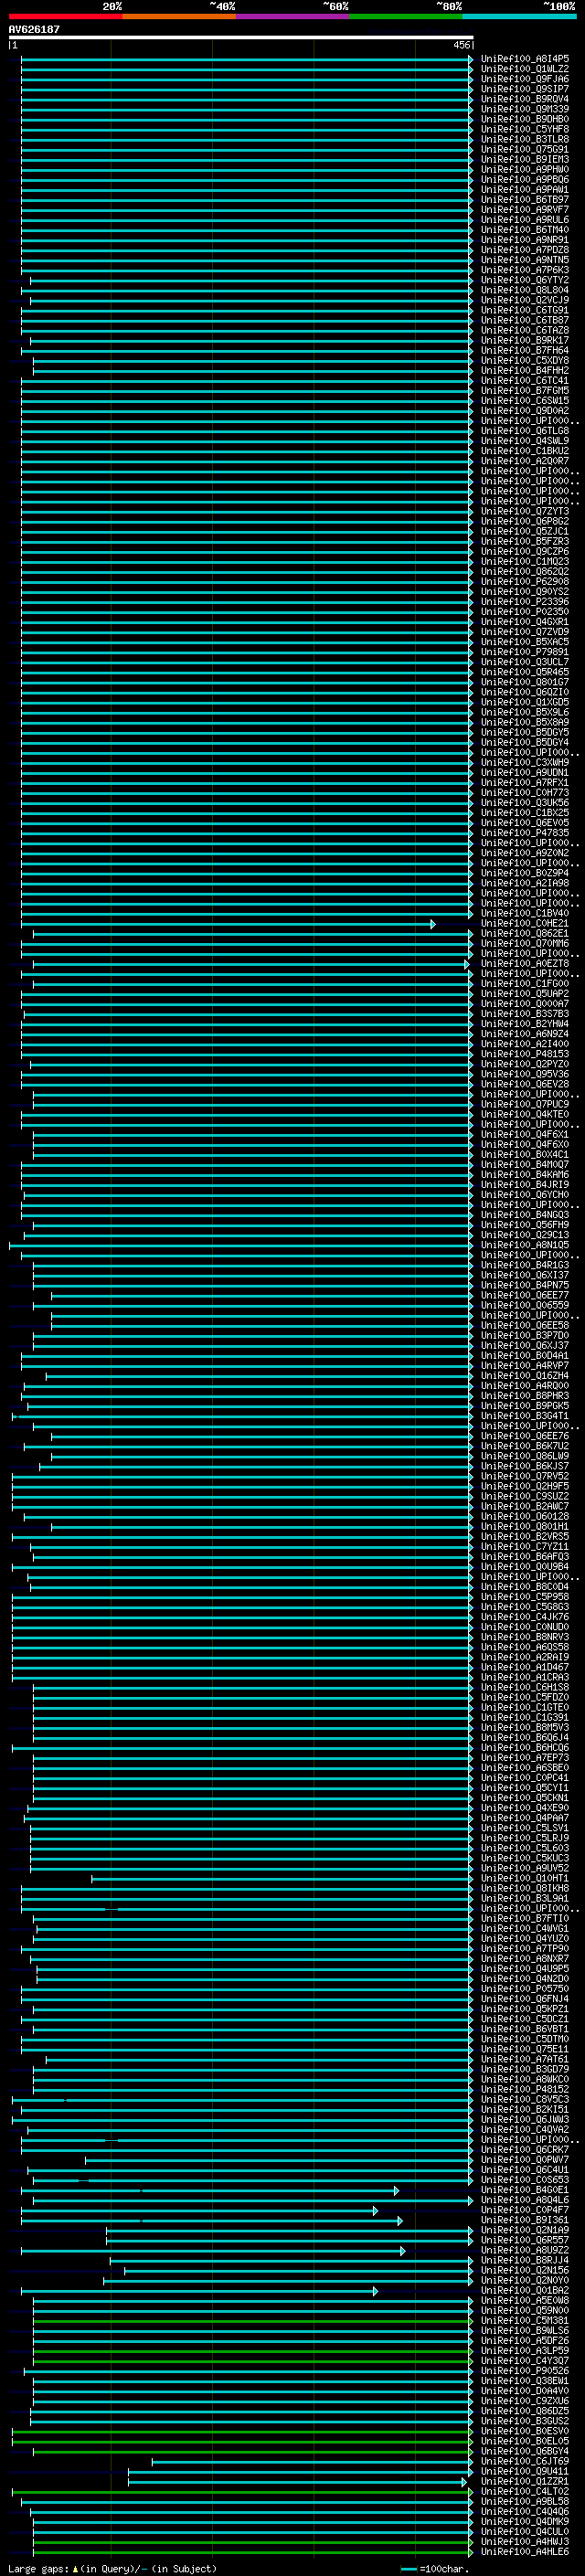The image size is (585, 2576).
Task: Select the UniRef100_B4KAM6 entry
Action: 525,1174
